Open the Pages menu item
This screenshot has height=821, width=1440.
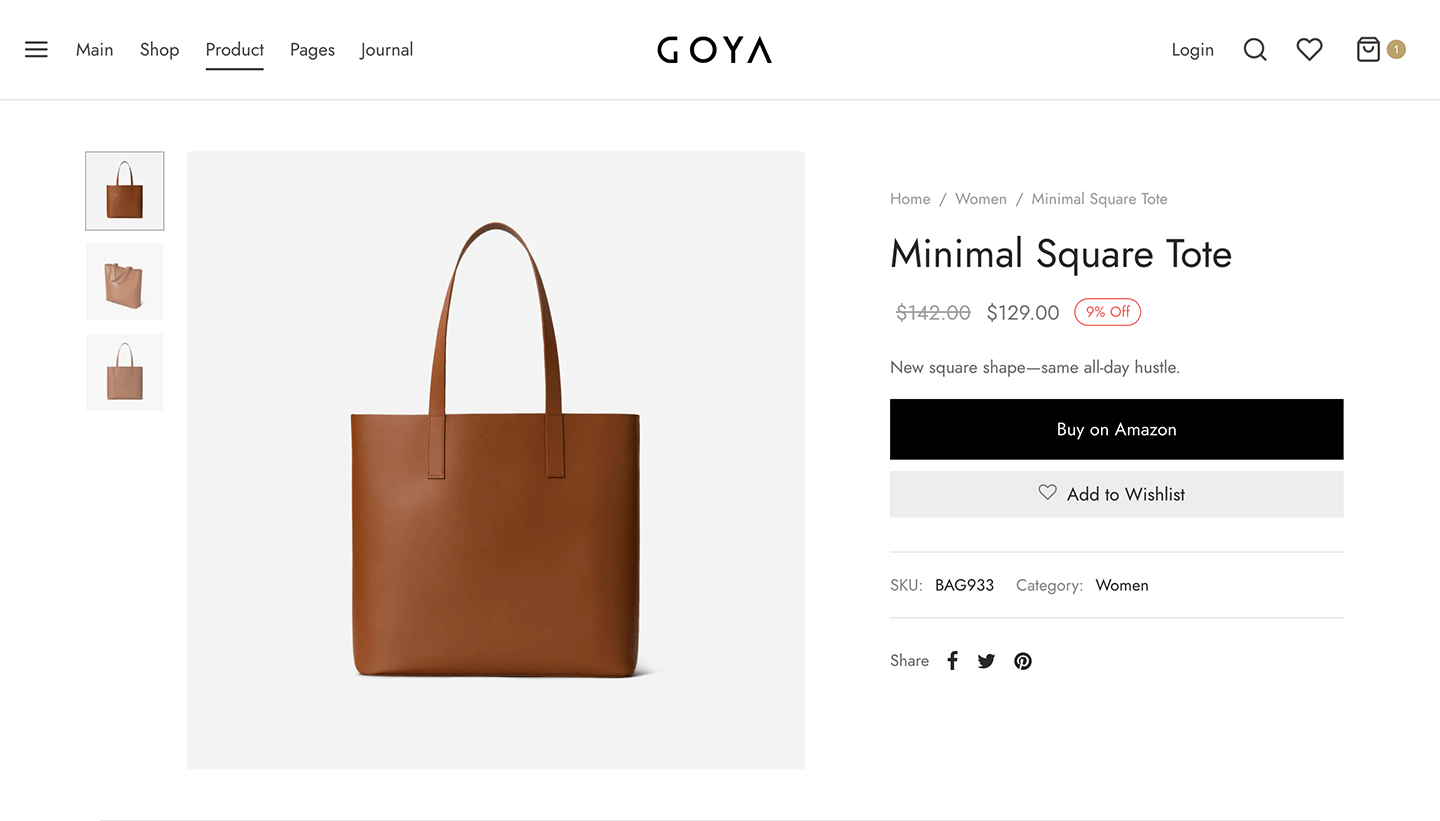(312, 50)
